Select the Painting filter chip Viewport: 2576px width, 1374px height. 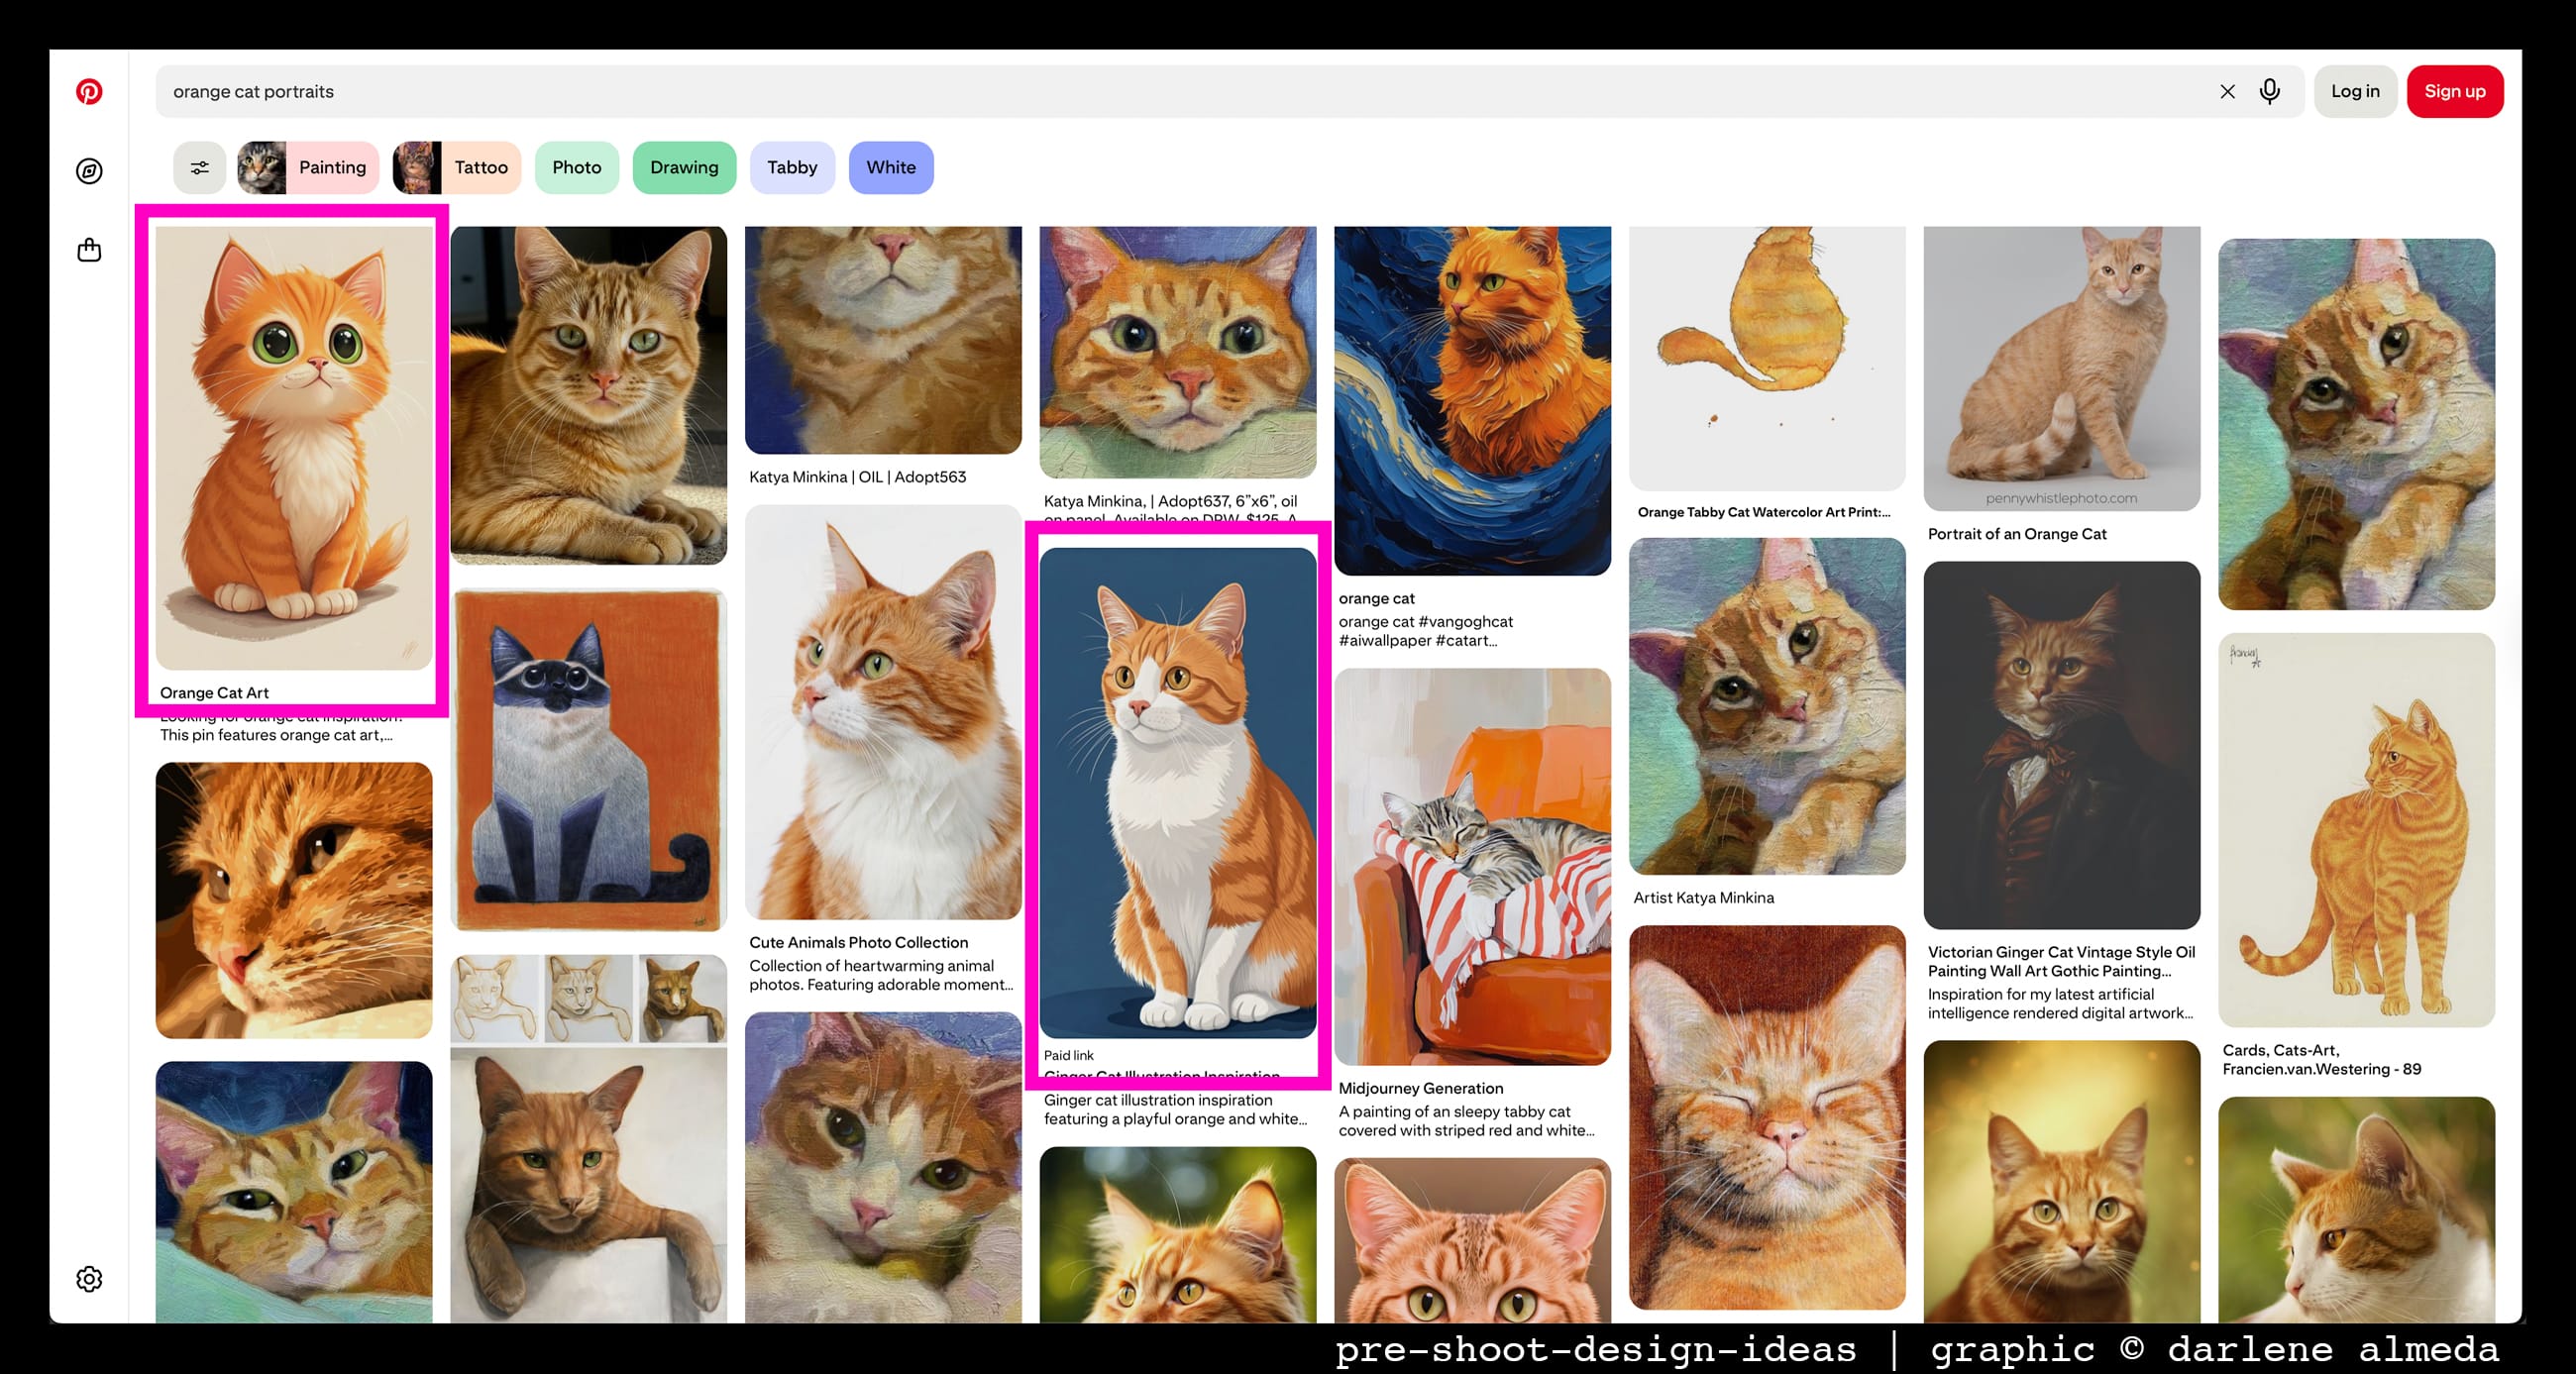[308, 167]
